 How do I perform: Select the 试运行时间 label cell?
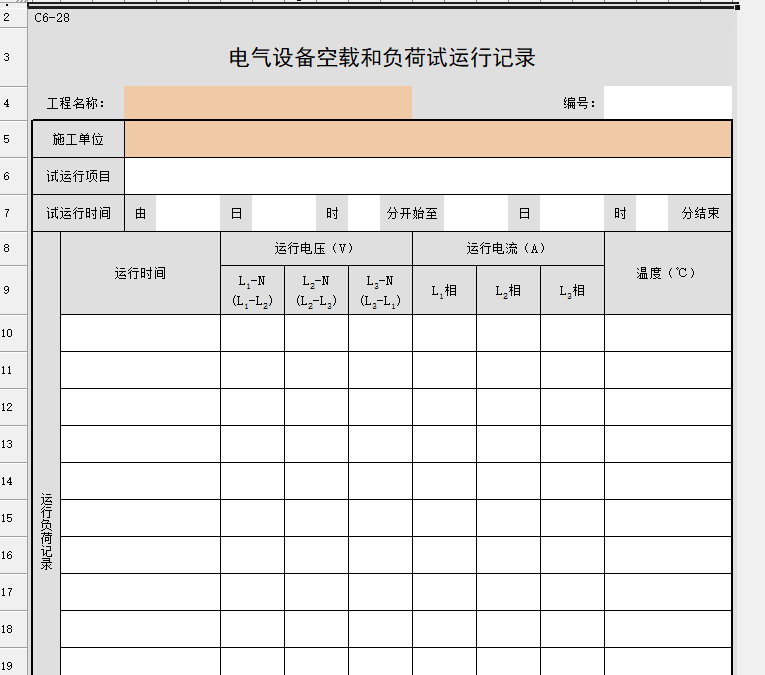tap(79, 213)
